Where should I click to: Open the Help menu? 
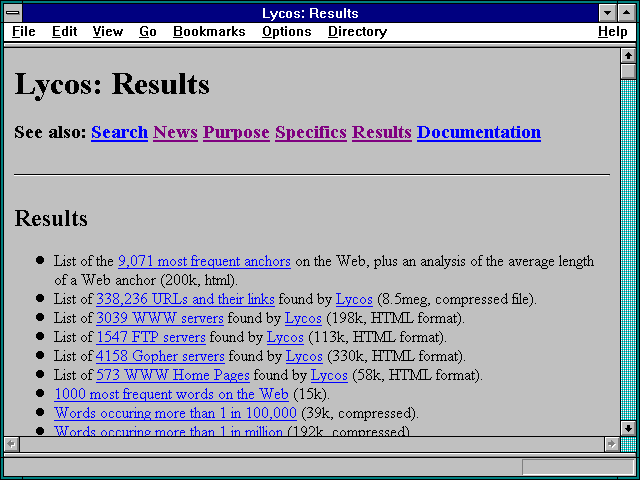tap(613, 31)
